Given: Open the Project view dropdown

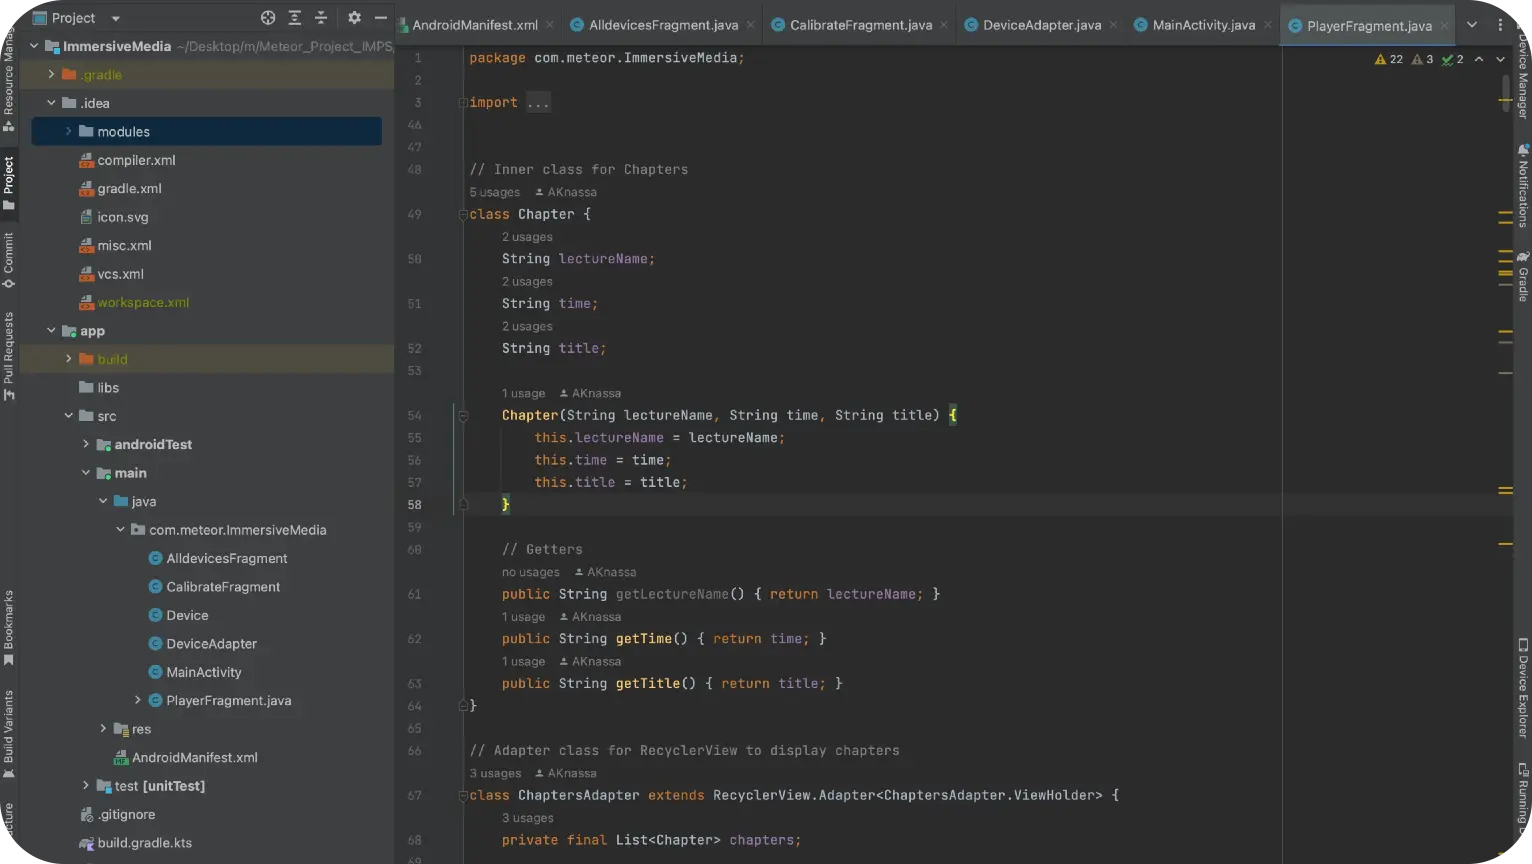Looking at the screenshot, I should [x=115, y=18].
